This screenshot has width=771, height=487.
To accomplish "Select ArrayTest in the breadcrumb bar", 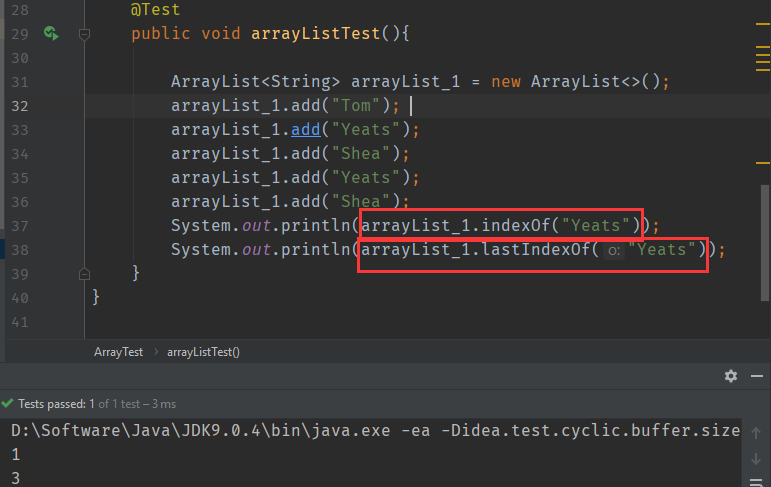I will 119,352.
